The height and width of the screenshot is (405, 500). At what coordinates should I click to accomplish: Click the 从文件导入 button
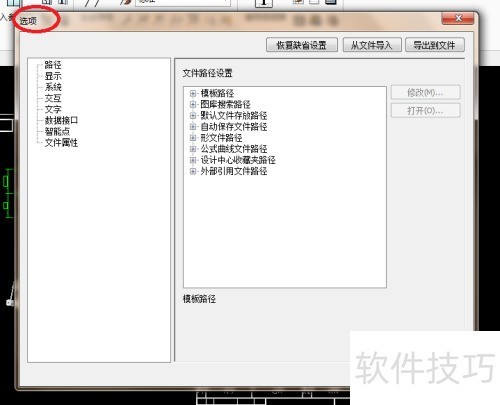[372, 45]
